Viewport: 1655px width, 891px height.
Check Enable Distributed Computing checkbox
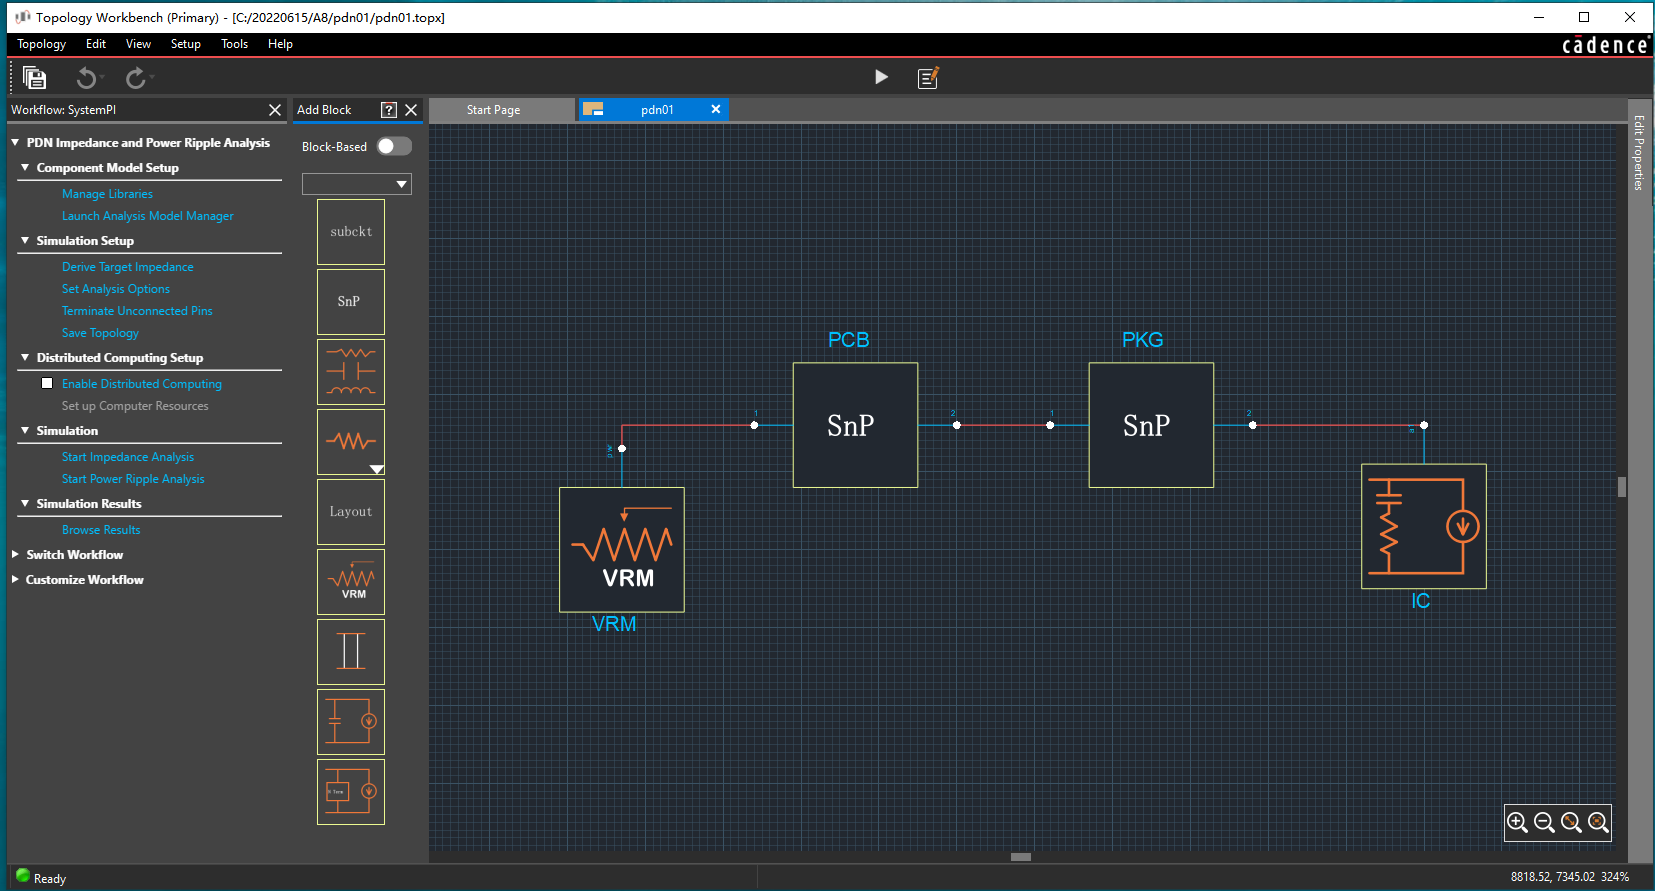tap(47, 383)
